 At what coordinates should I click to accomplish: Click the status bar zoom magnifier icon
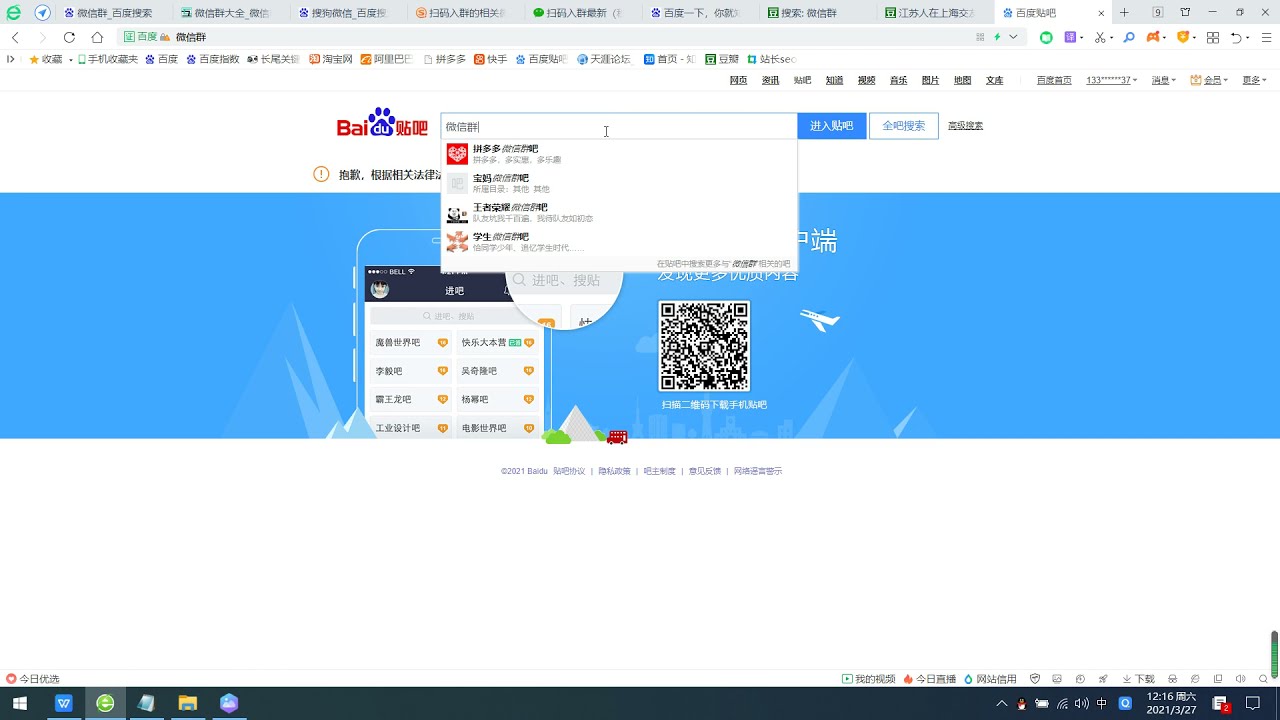[x=1263, y=679]
